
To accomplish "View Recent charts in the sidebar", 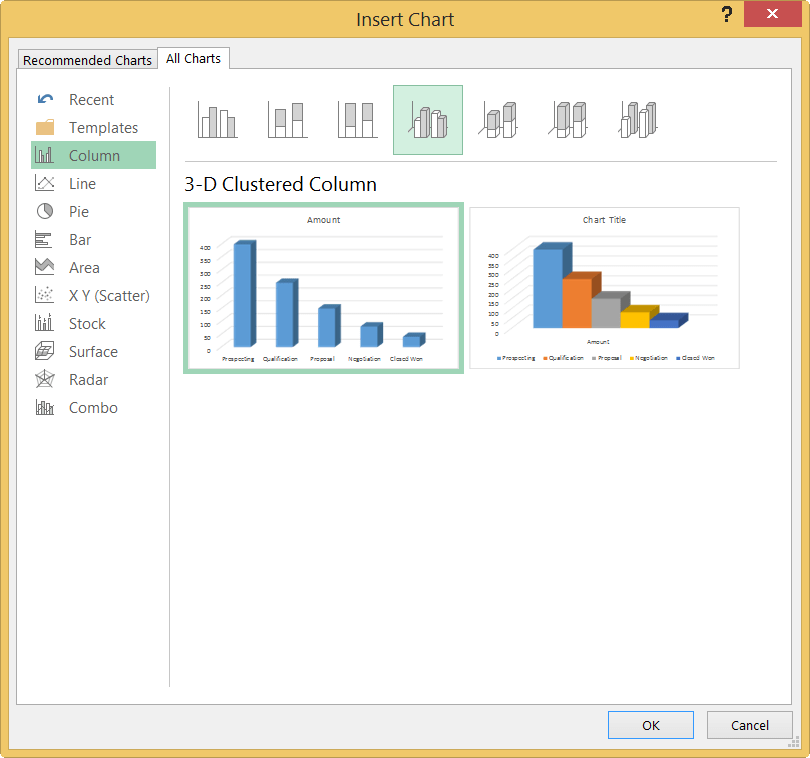I will (x=90, y=99).
